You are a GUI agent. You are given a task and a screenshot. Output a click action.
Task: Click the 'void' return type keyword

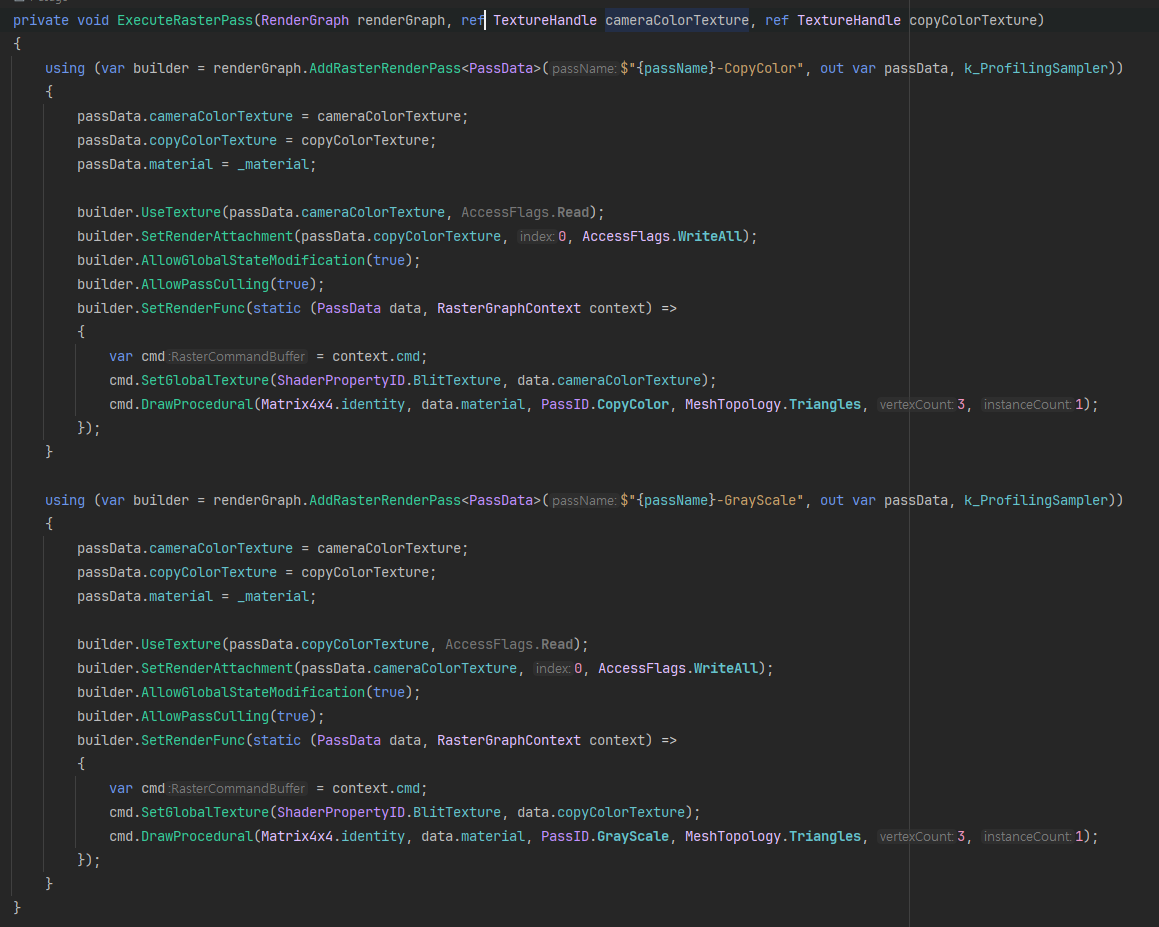tap(92, 20)
